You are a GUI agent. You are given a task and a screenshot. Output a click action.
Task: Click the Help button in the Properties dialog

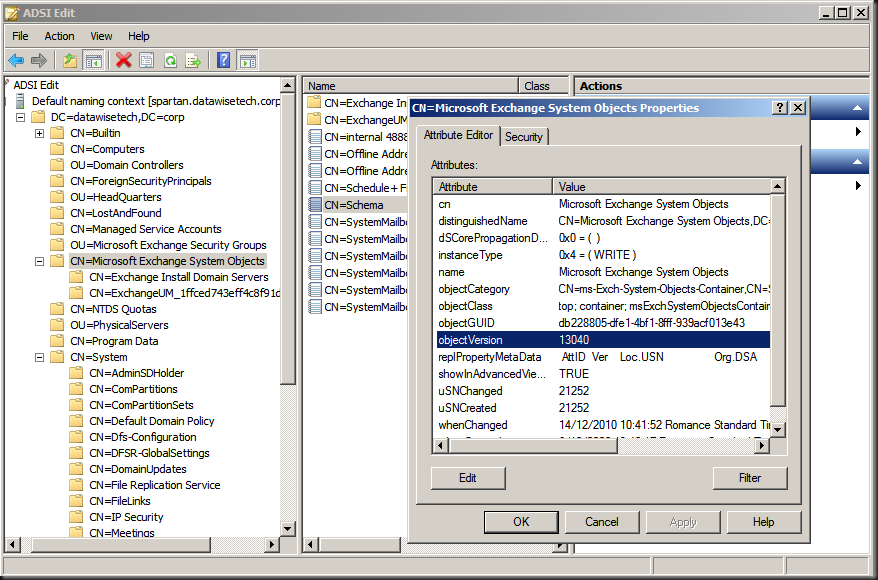763,522
